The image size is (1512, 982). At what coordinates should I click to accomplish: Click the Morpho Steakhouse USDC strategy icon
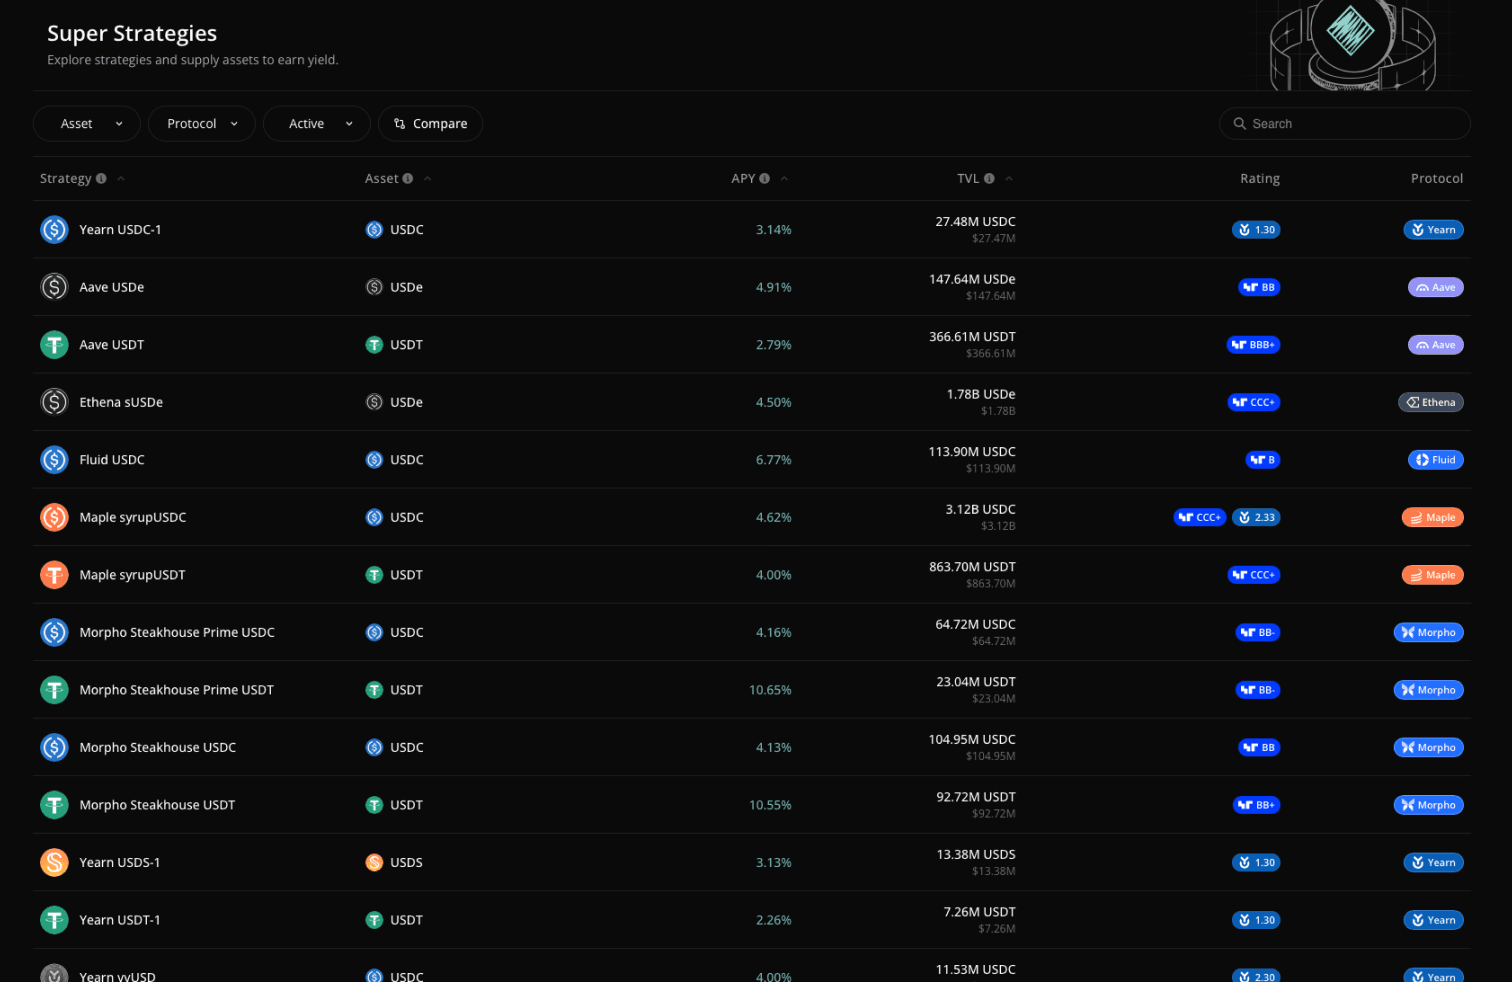click(54, 747)
